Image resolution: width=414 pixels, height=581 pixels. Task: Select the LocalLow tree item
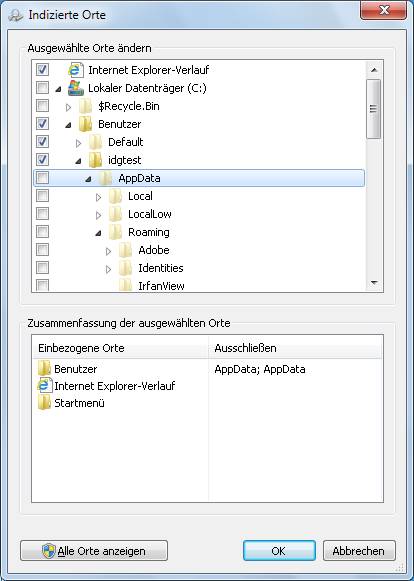pos(150,214)
